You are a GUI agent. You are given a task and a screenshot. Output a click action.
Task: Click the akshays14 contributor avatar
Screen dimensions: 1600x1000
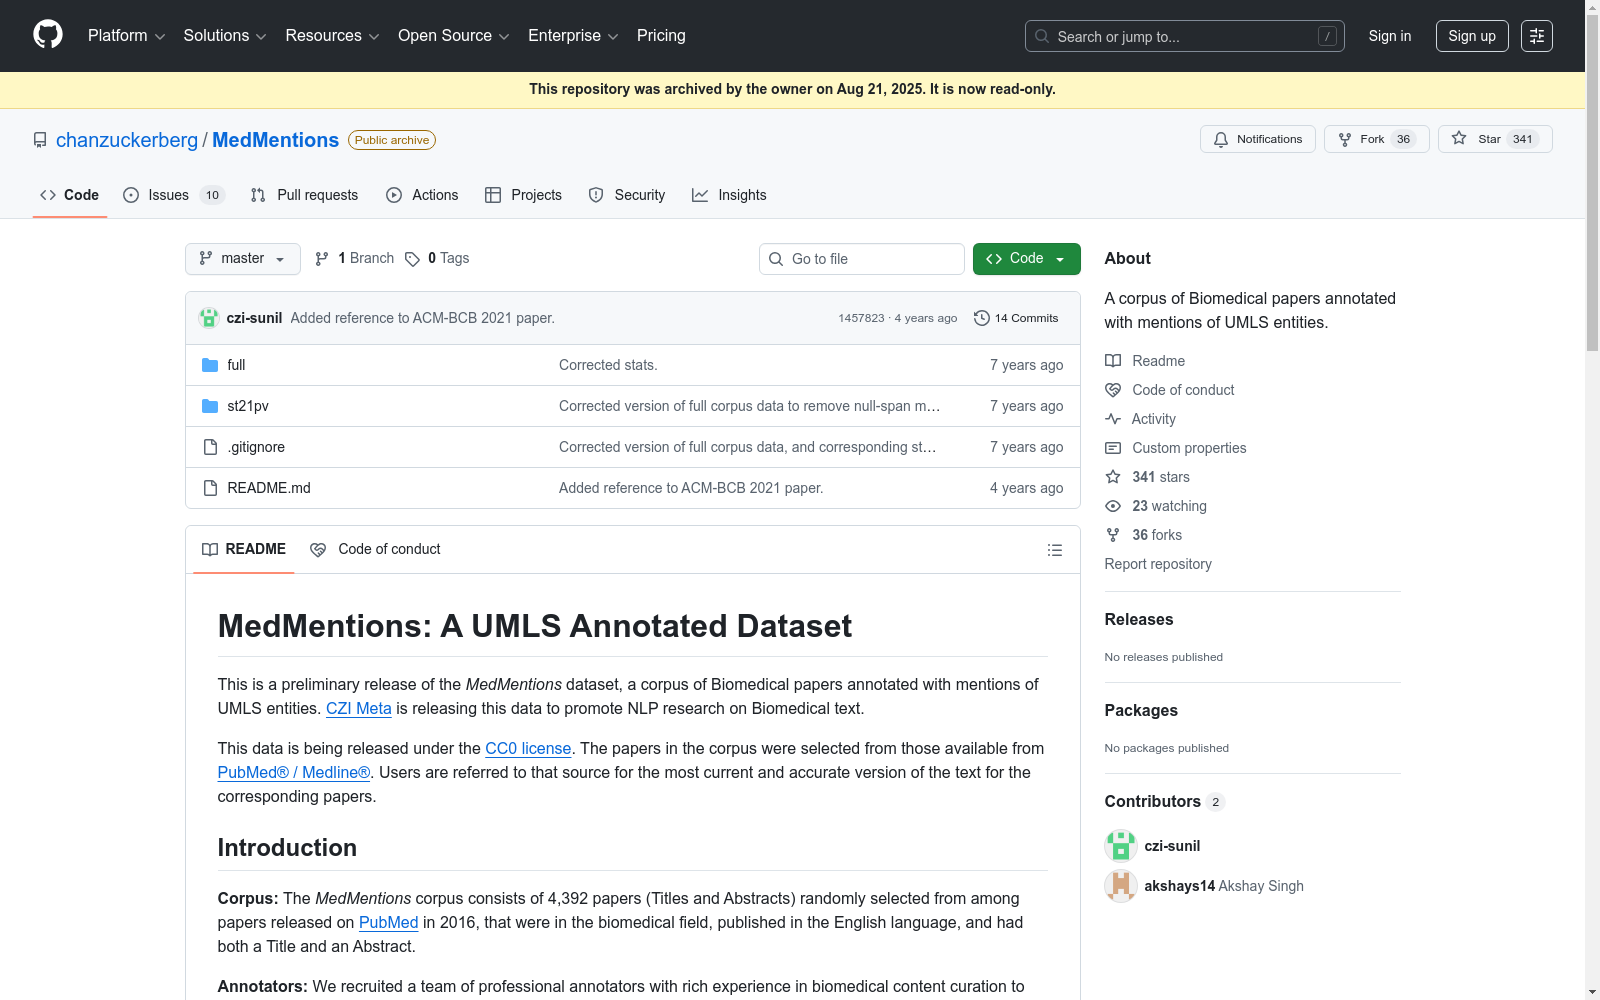[1121, 886]
